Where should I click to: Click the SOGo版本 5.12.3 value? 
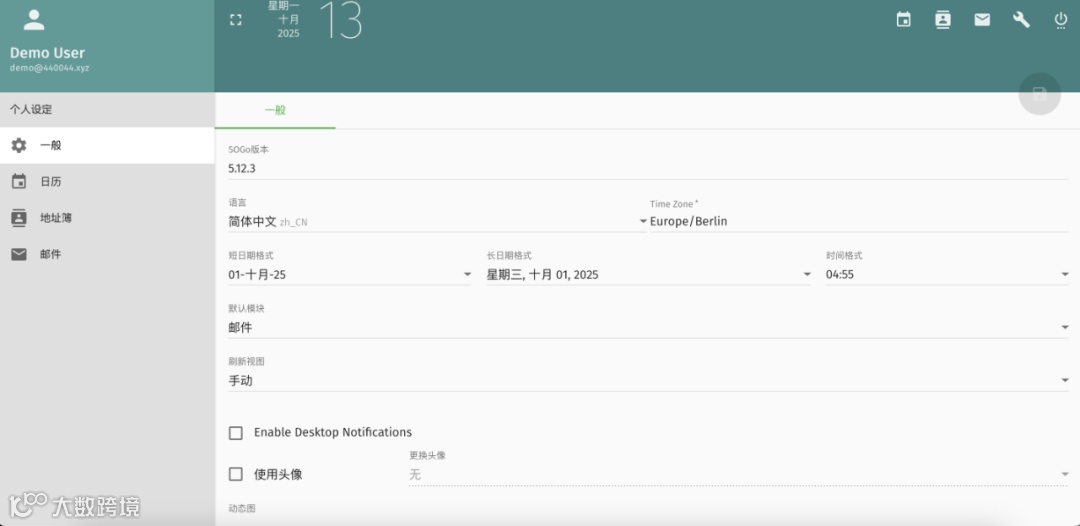coord(242,168)
